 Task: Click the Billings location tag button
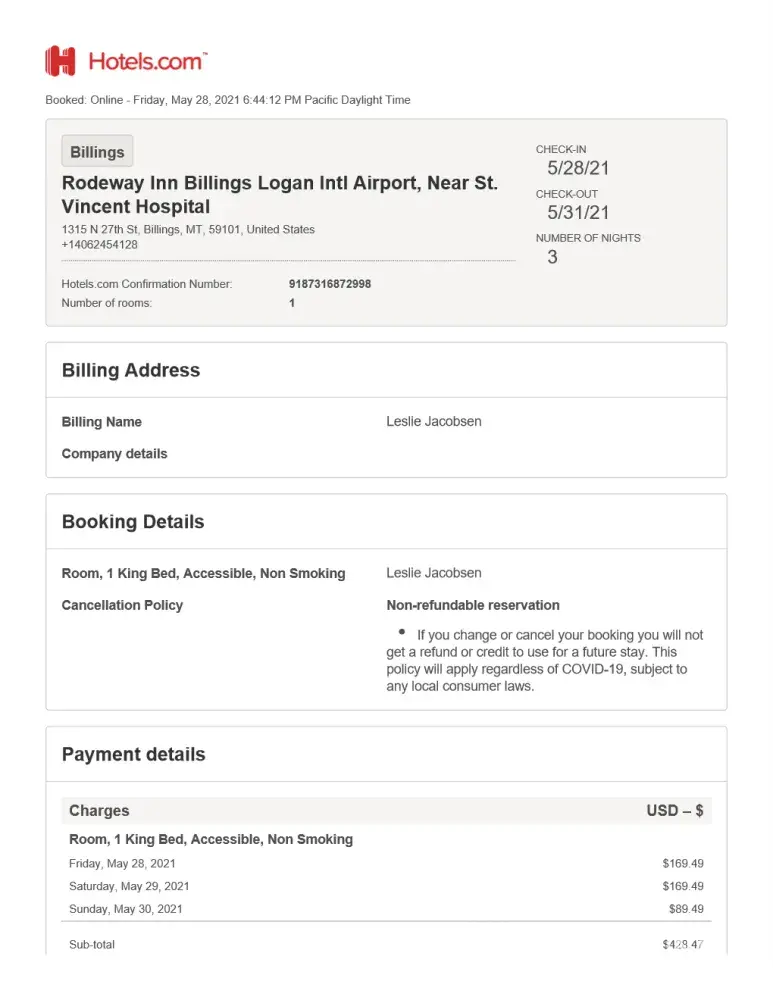[97, 152]
